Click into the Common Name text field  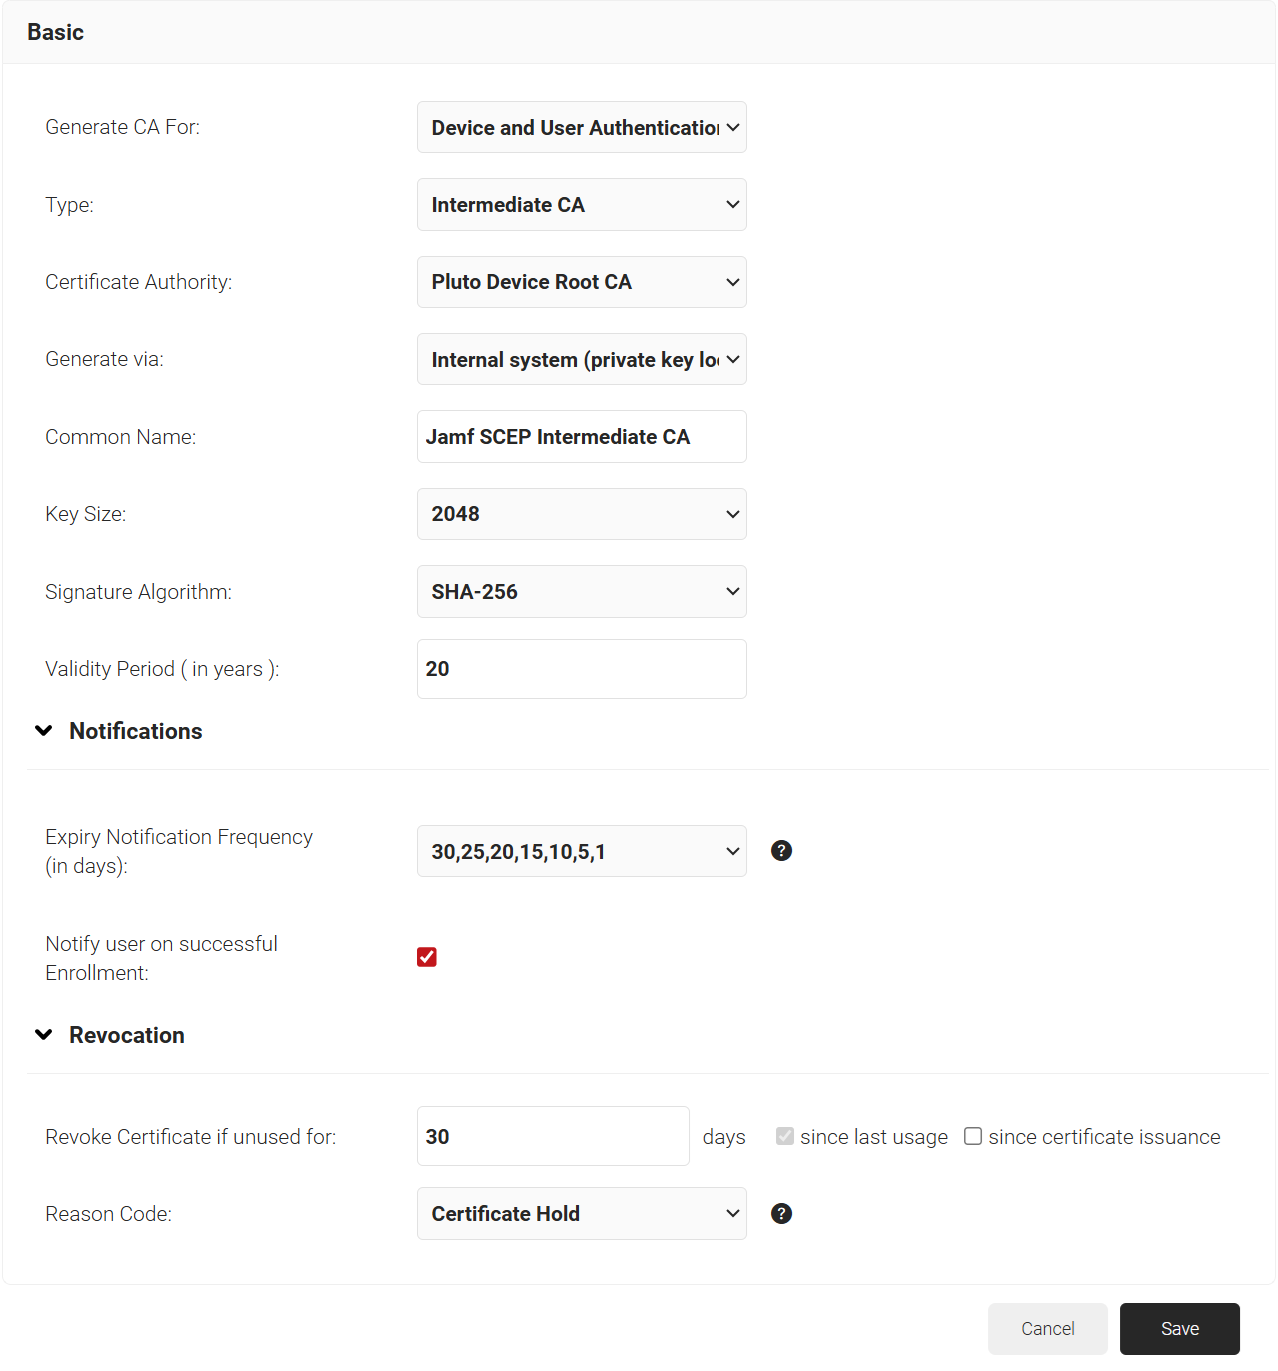pyautogui.click(x=581, y=437)
